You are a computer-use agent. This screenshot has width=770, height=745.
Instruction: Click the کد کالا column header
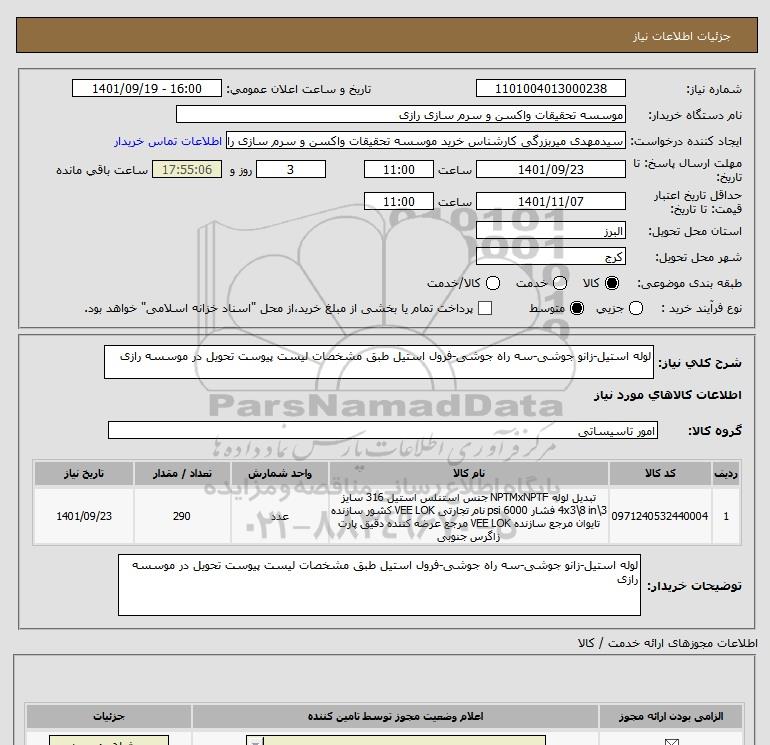click(660, 473)
